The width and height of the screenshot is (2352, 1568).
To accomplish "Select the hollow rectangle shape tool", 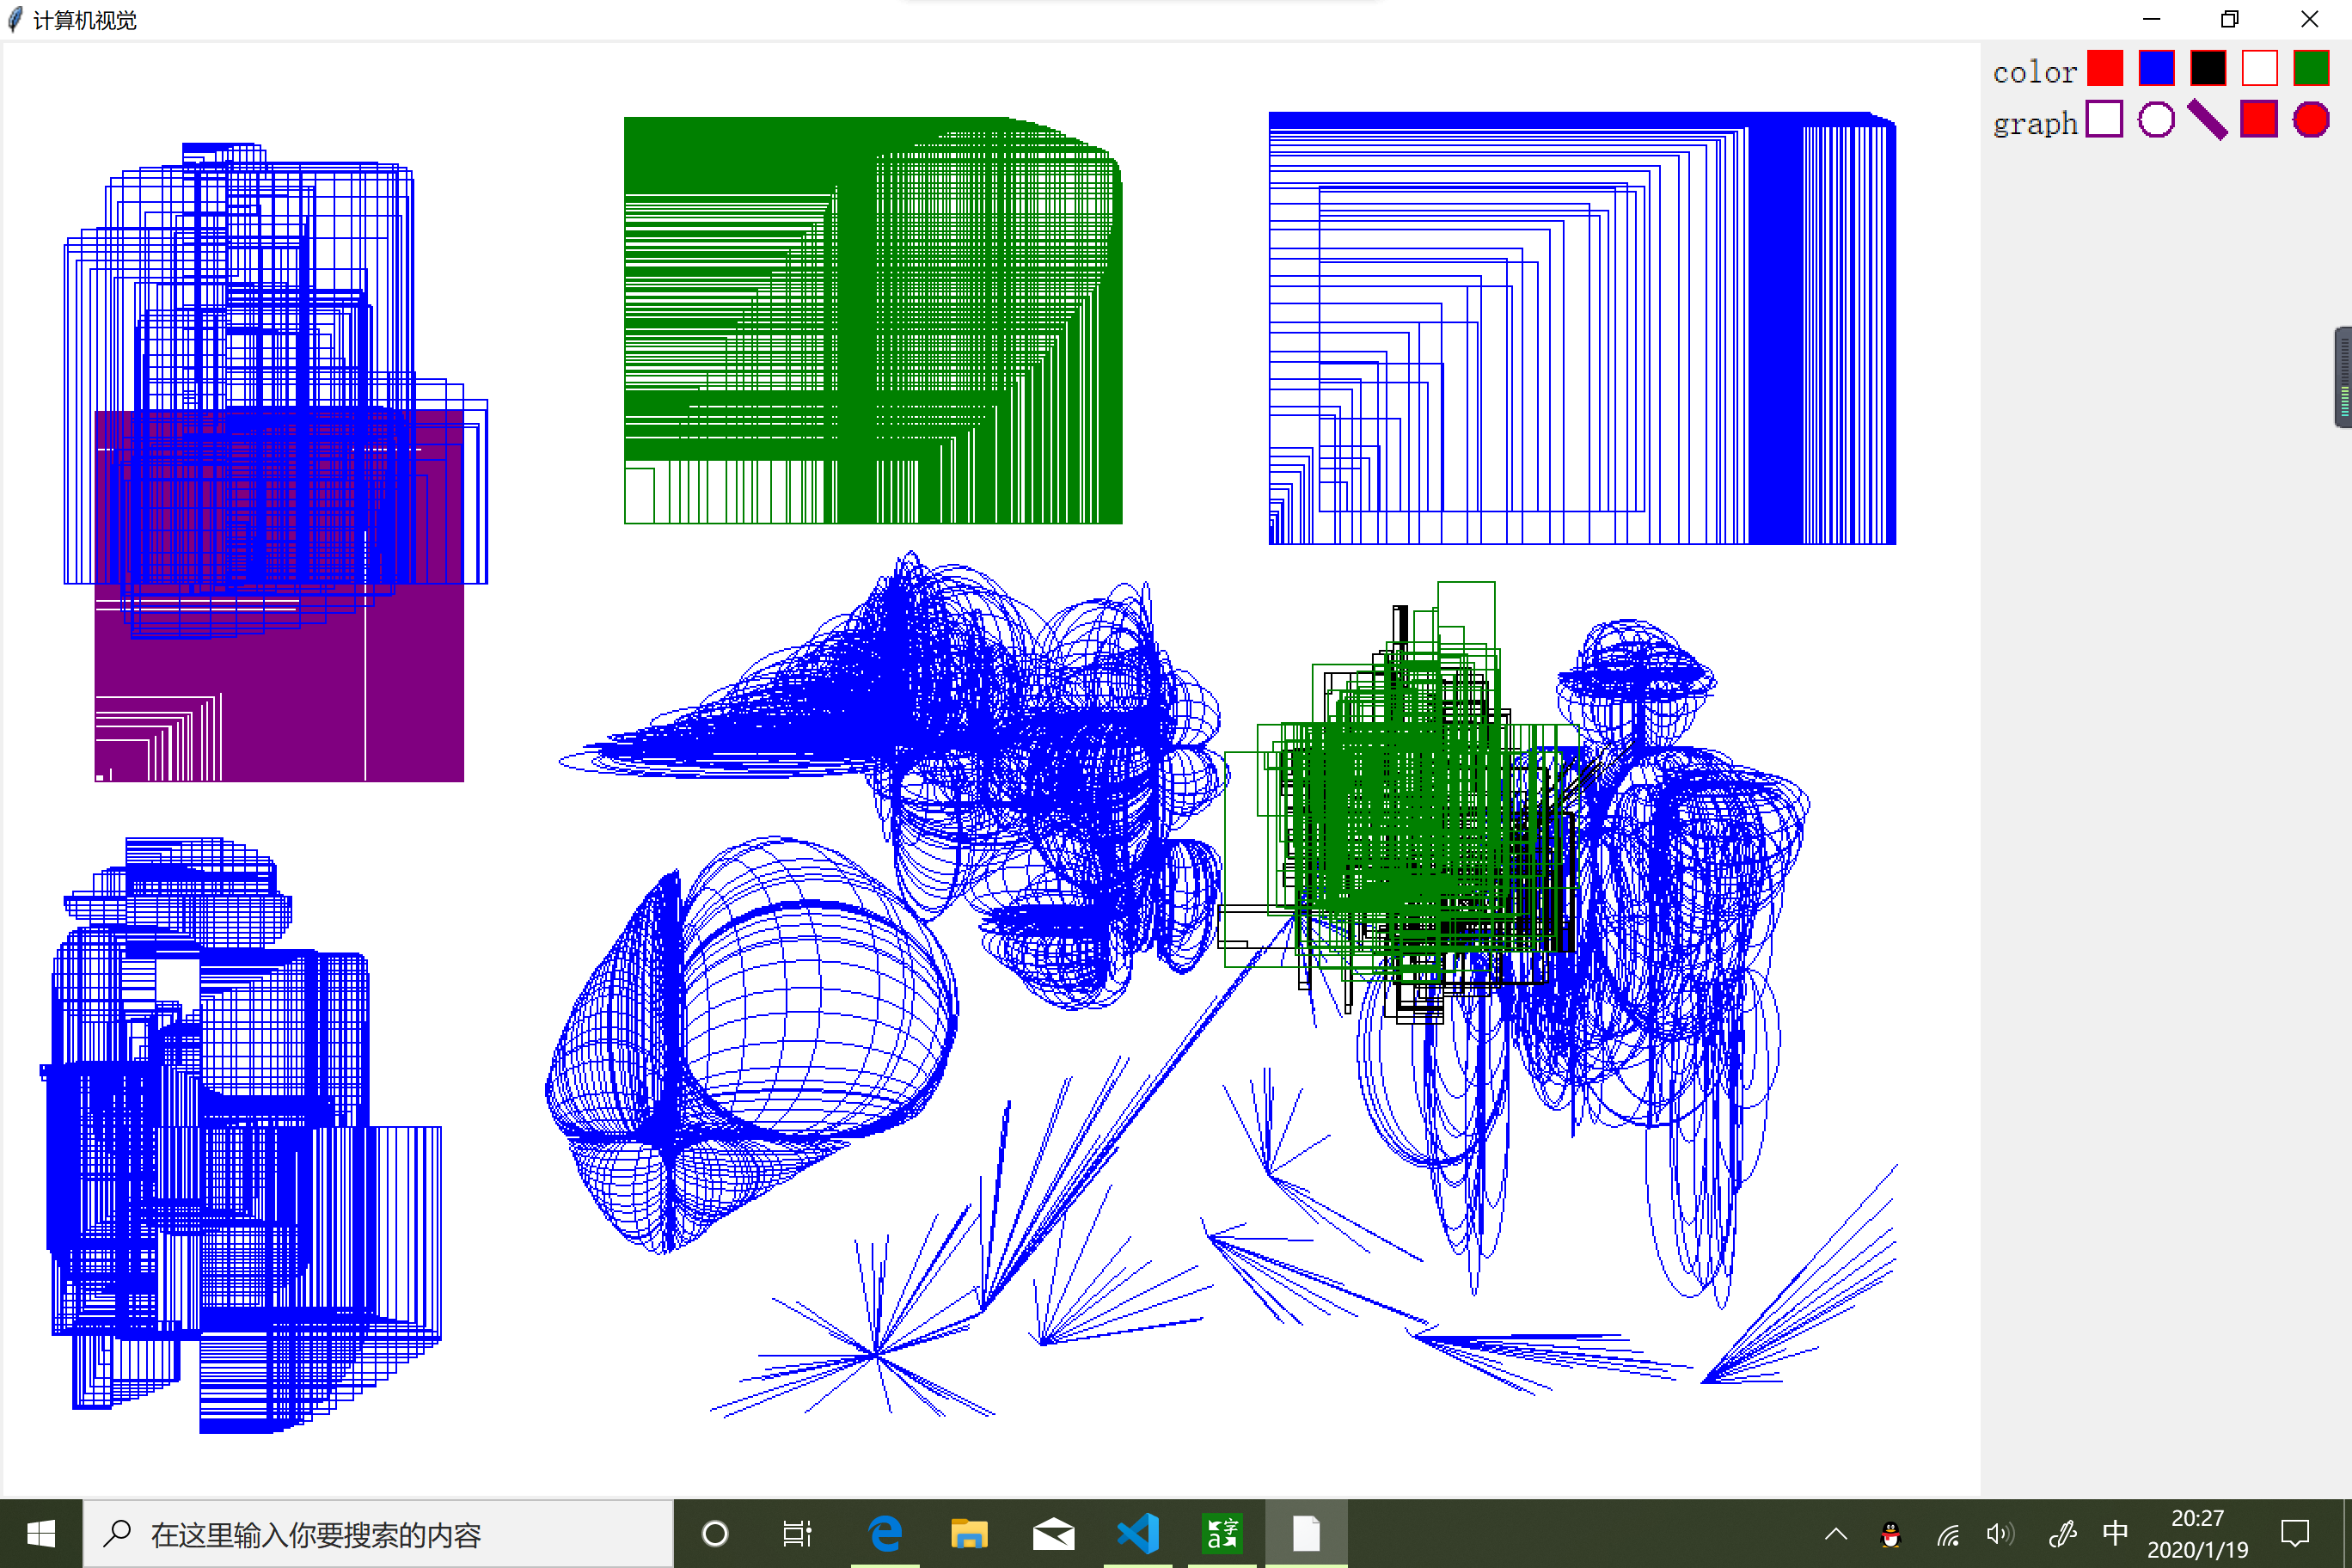I will 2104,119.
